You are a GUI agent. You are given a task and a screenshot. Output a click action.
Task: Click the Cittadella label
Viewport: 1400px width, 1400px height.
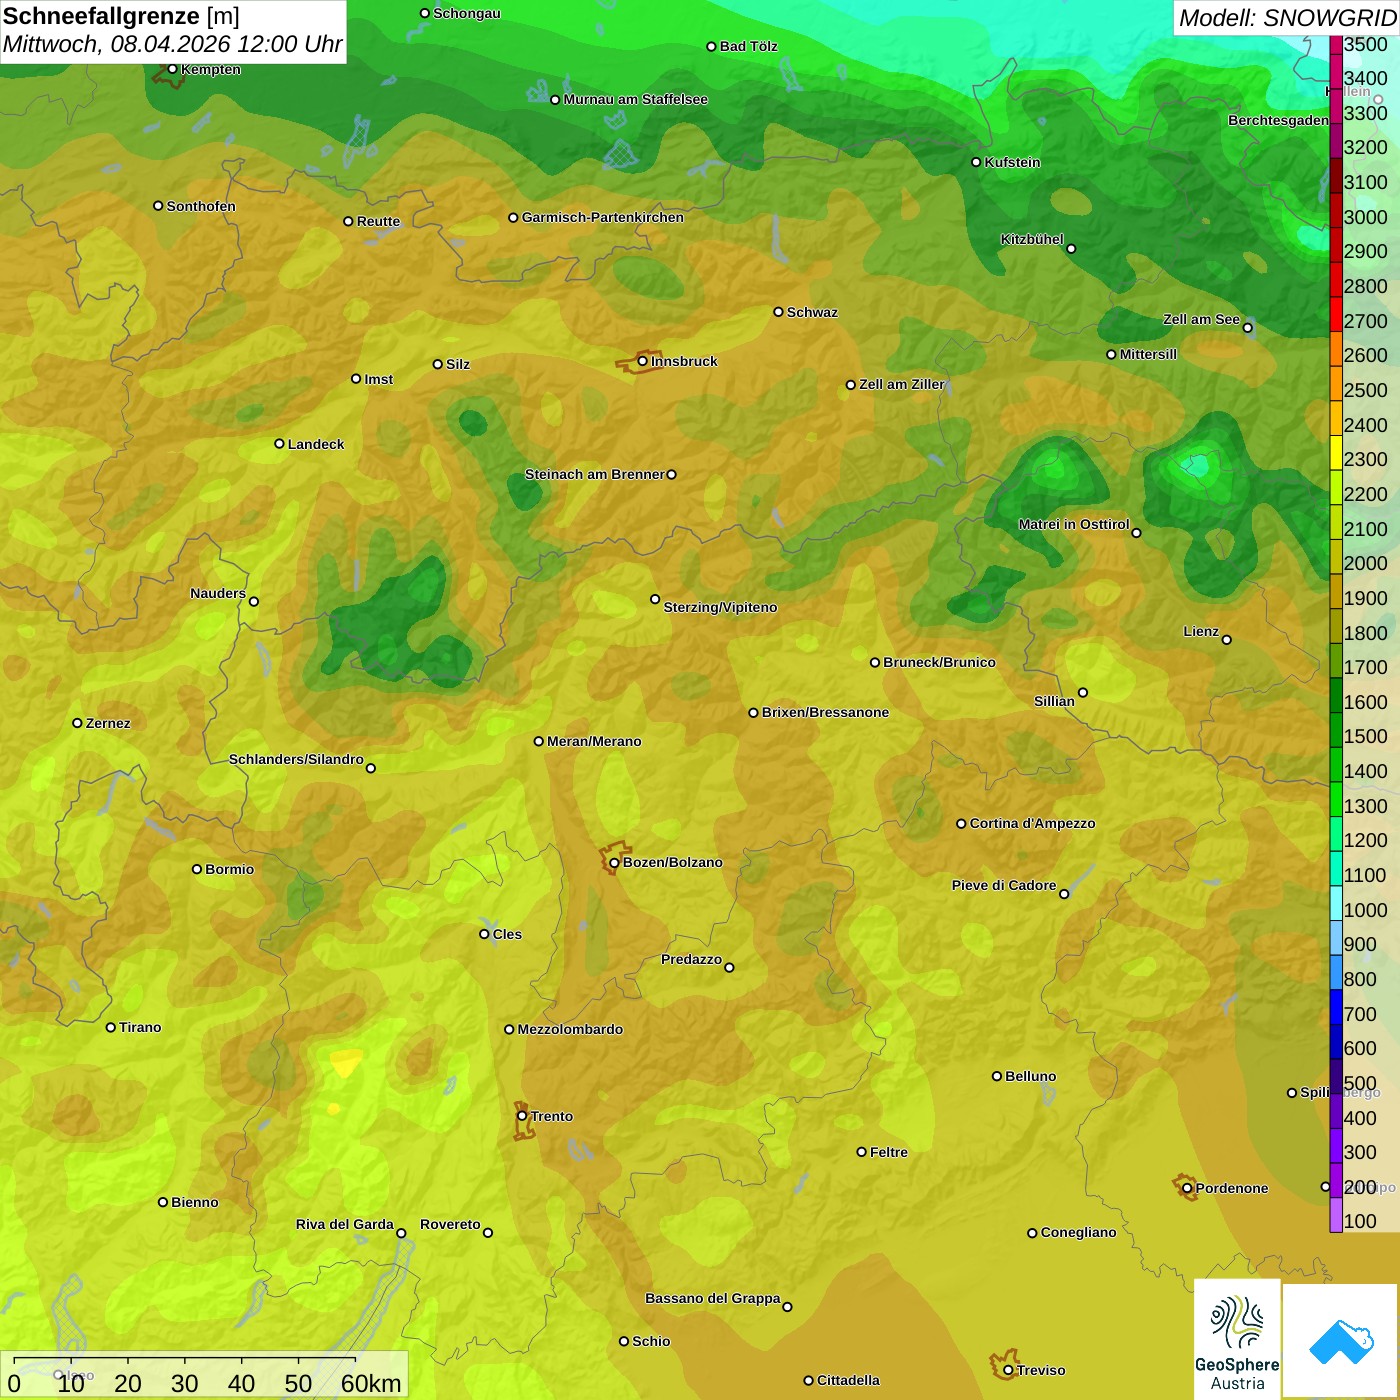point(848,1380)
